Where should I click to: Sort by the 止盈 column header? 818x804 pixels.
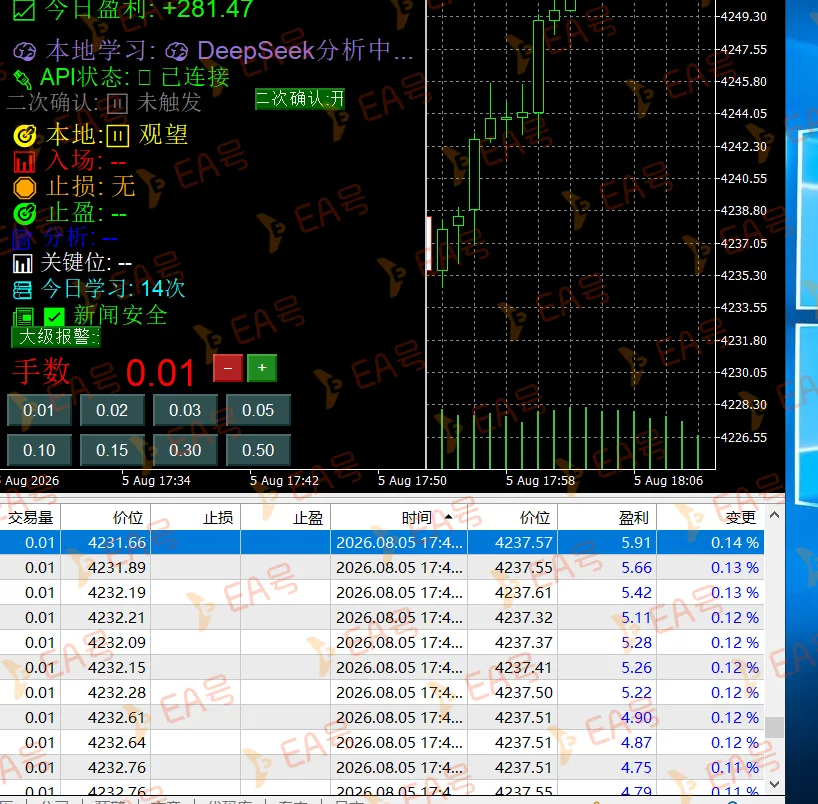[x=286, y=517]
